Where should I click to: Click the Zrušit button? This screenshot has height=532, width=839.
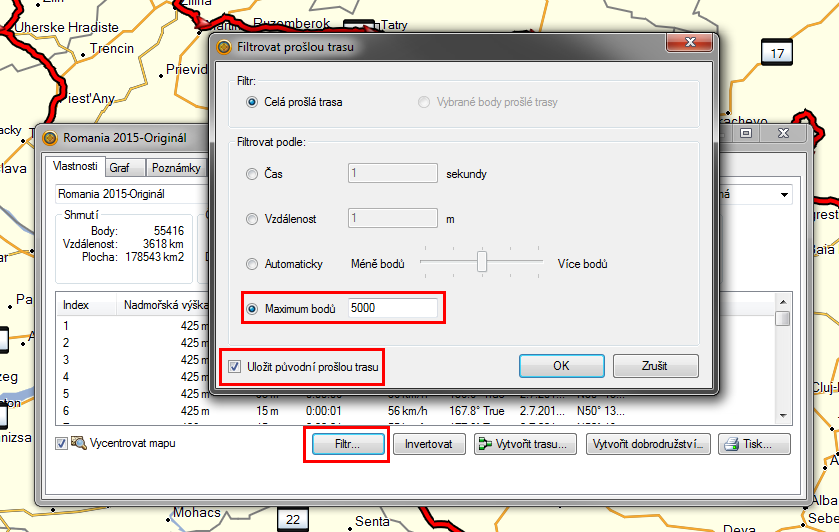pyautogui.click(x=655, y=366)
